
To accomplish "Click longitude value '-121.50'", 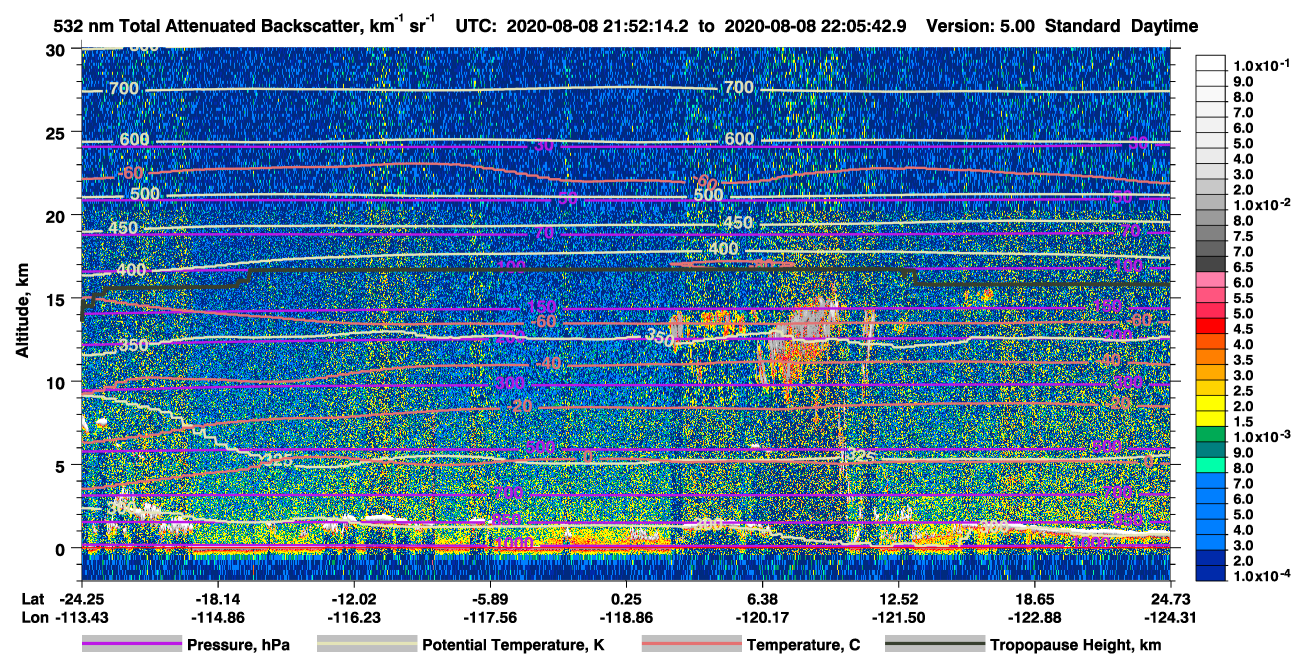I will pyautogui.click(x=899, y=617).
